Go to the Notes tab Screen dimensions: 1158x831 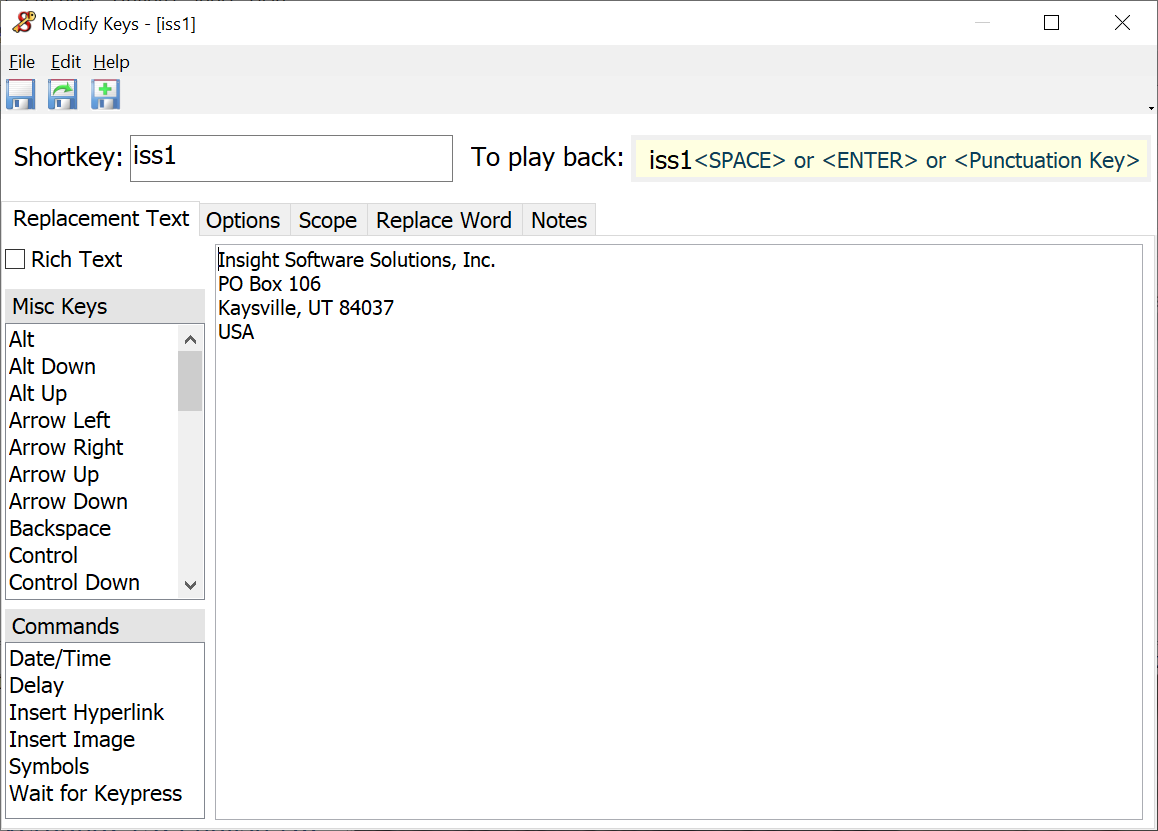559,220
